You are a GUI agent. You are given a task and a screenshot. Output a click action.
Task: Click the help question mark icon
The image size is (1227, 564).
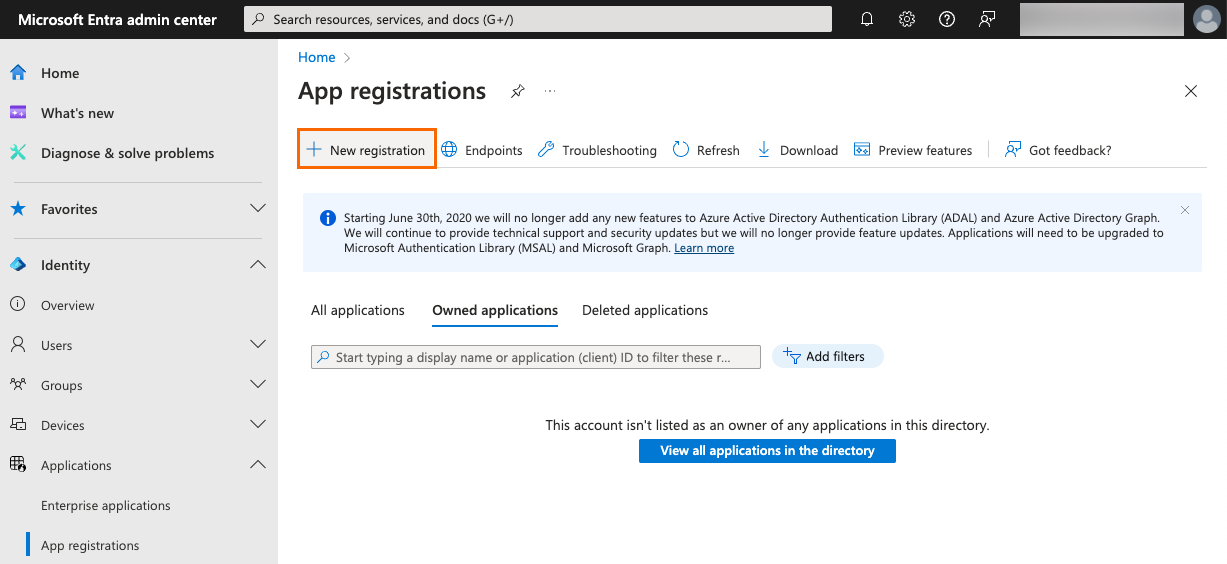[947, 19]
